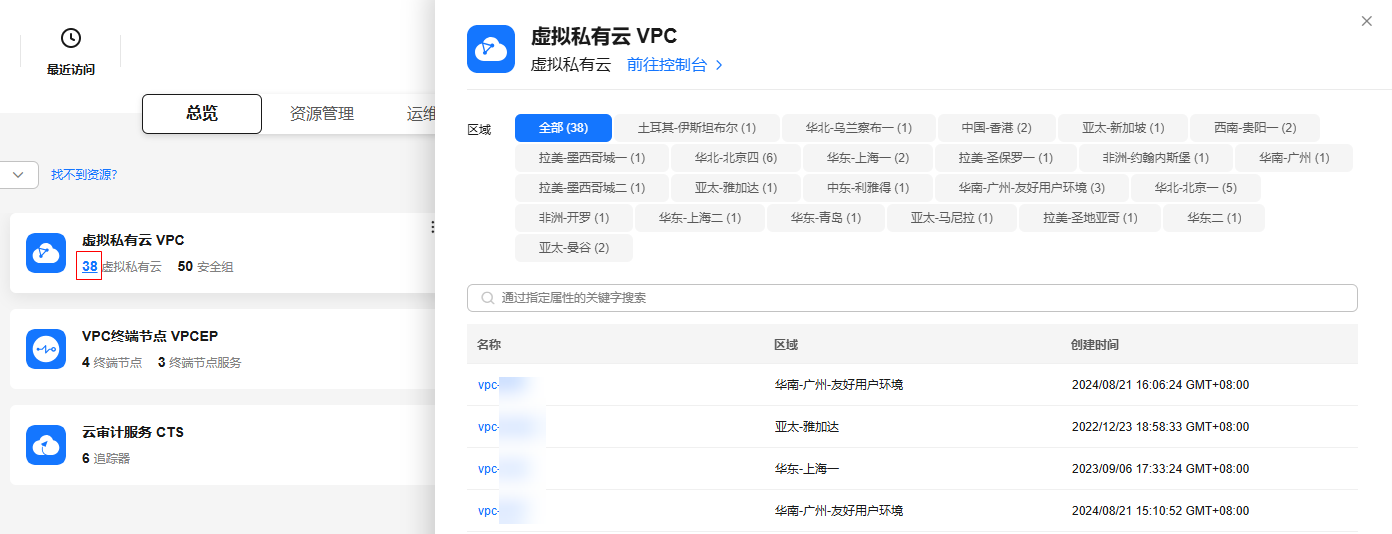Open the dropdown next to 找不到资源
This screenshot has height=534, width=1392.
pos(18,174)
